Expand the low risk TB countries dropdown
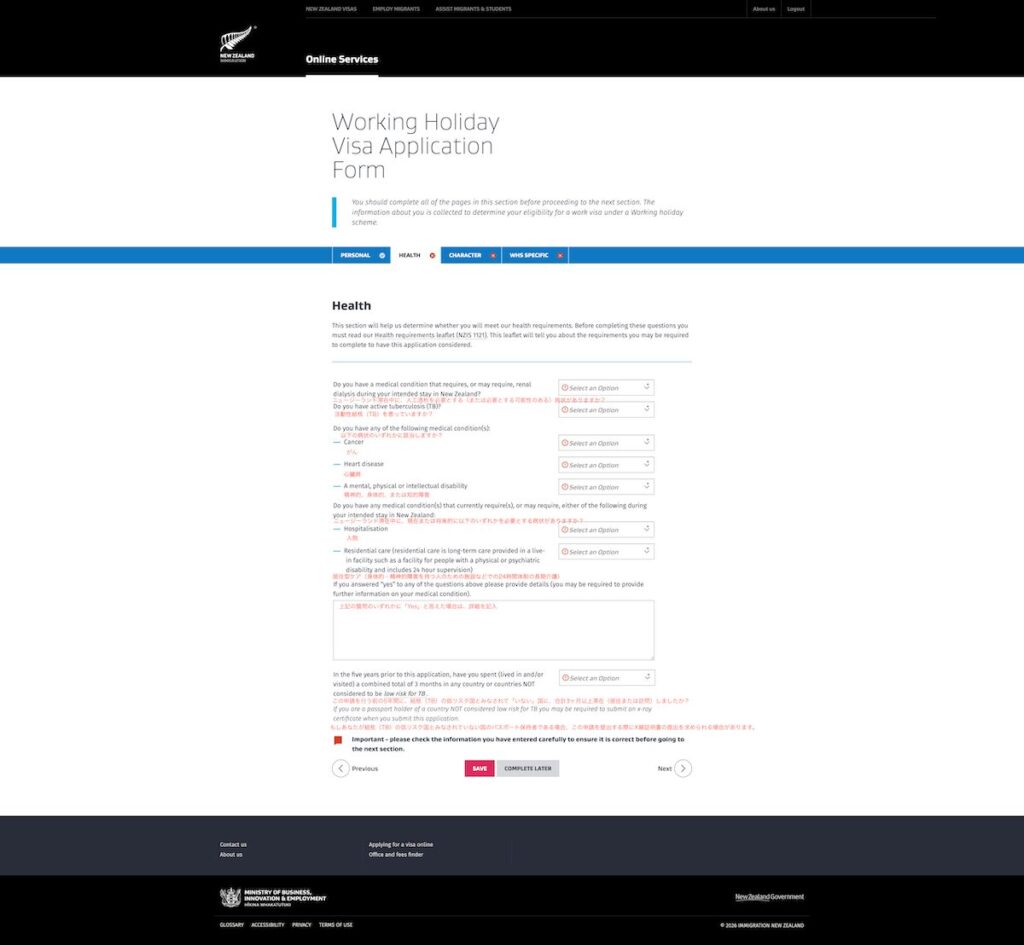 [606, 678]
